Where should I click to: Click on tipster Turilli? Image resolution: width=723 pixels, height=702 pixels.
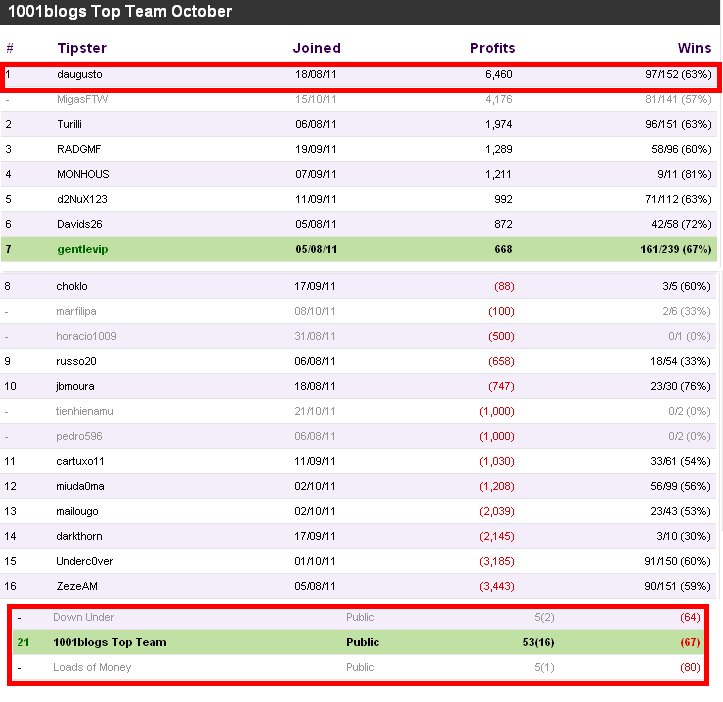pos(70,124)
